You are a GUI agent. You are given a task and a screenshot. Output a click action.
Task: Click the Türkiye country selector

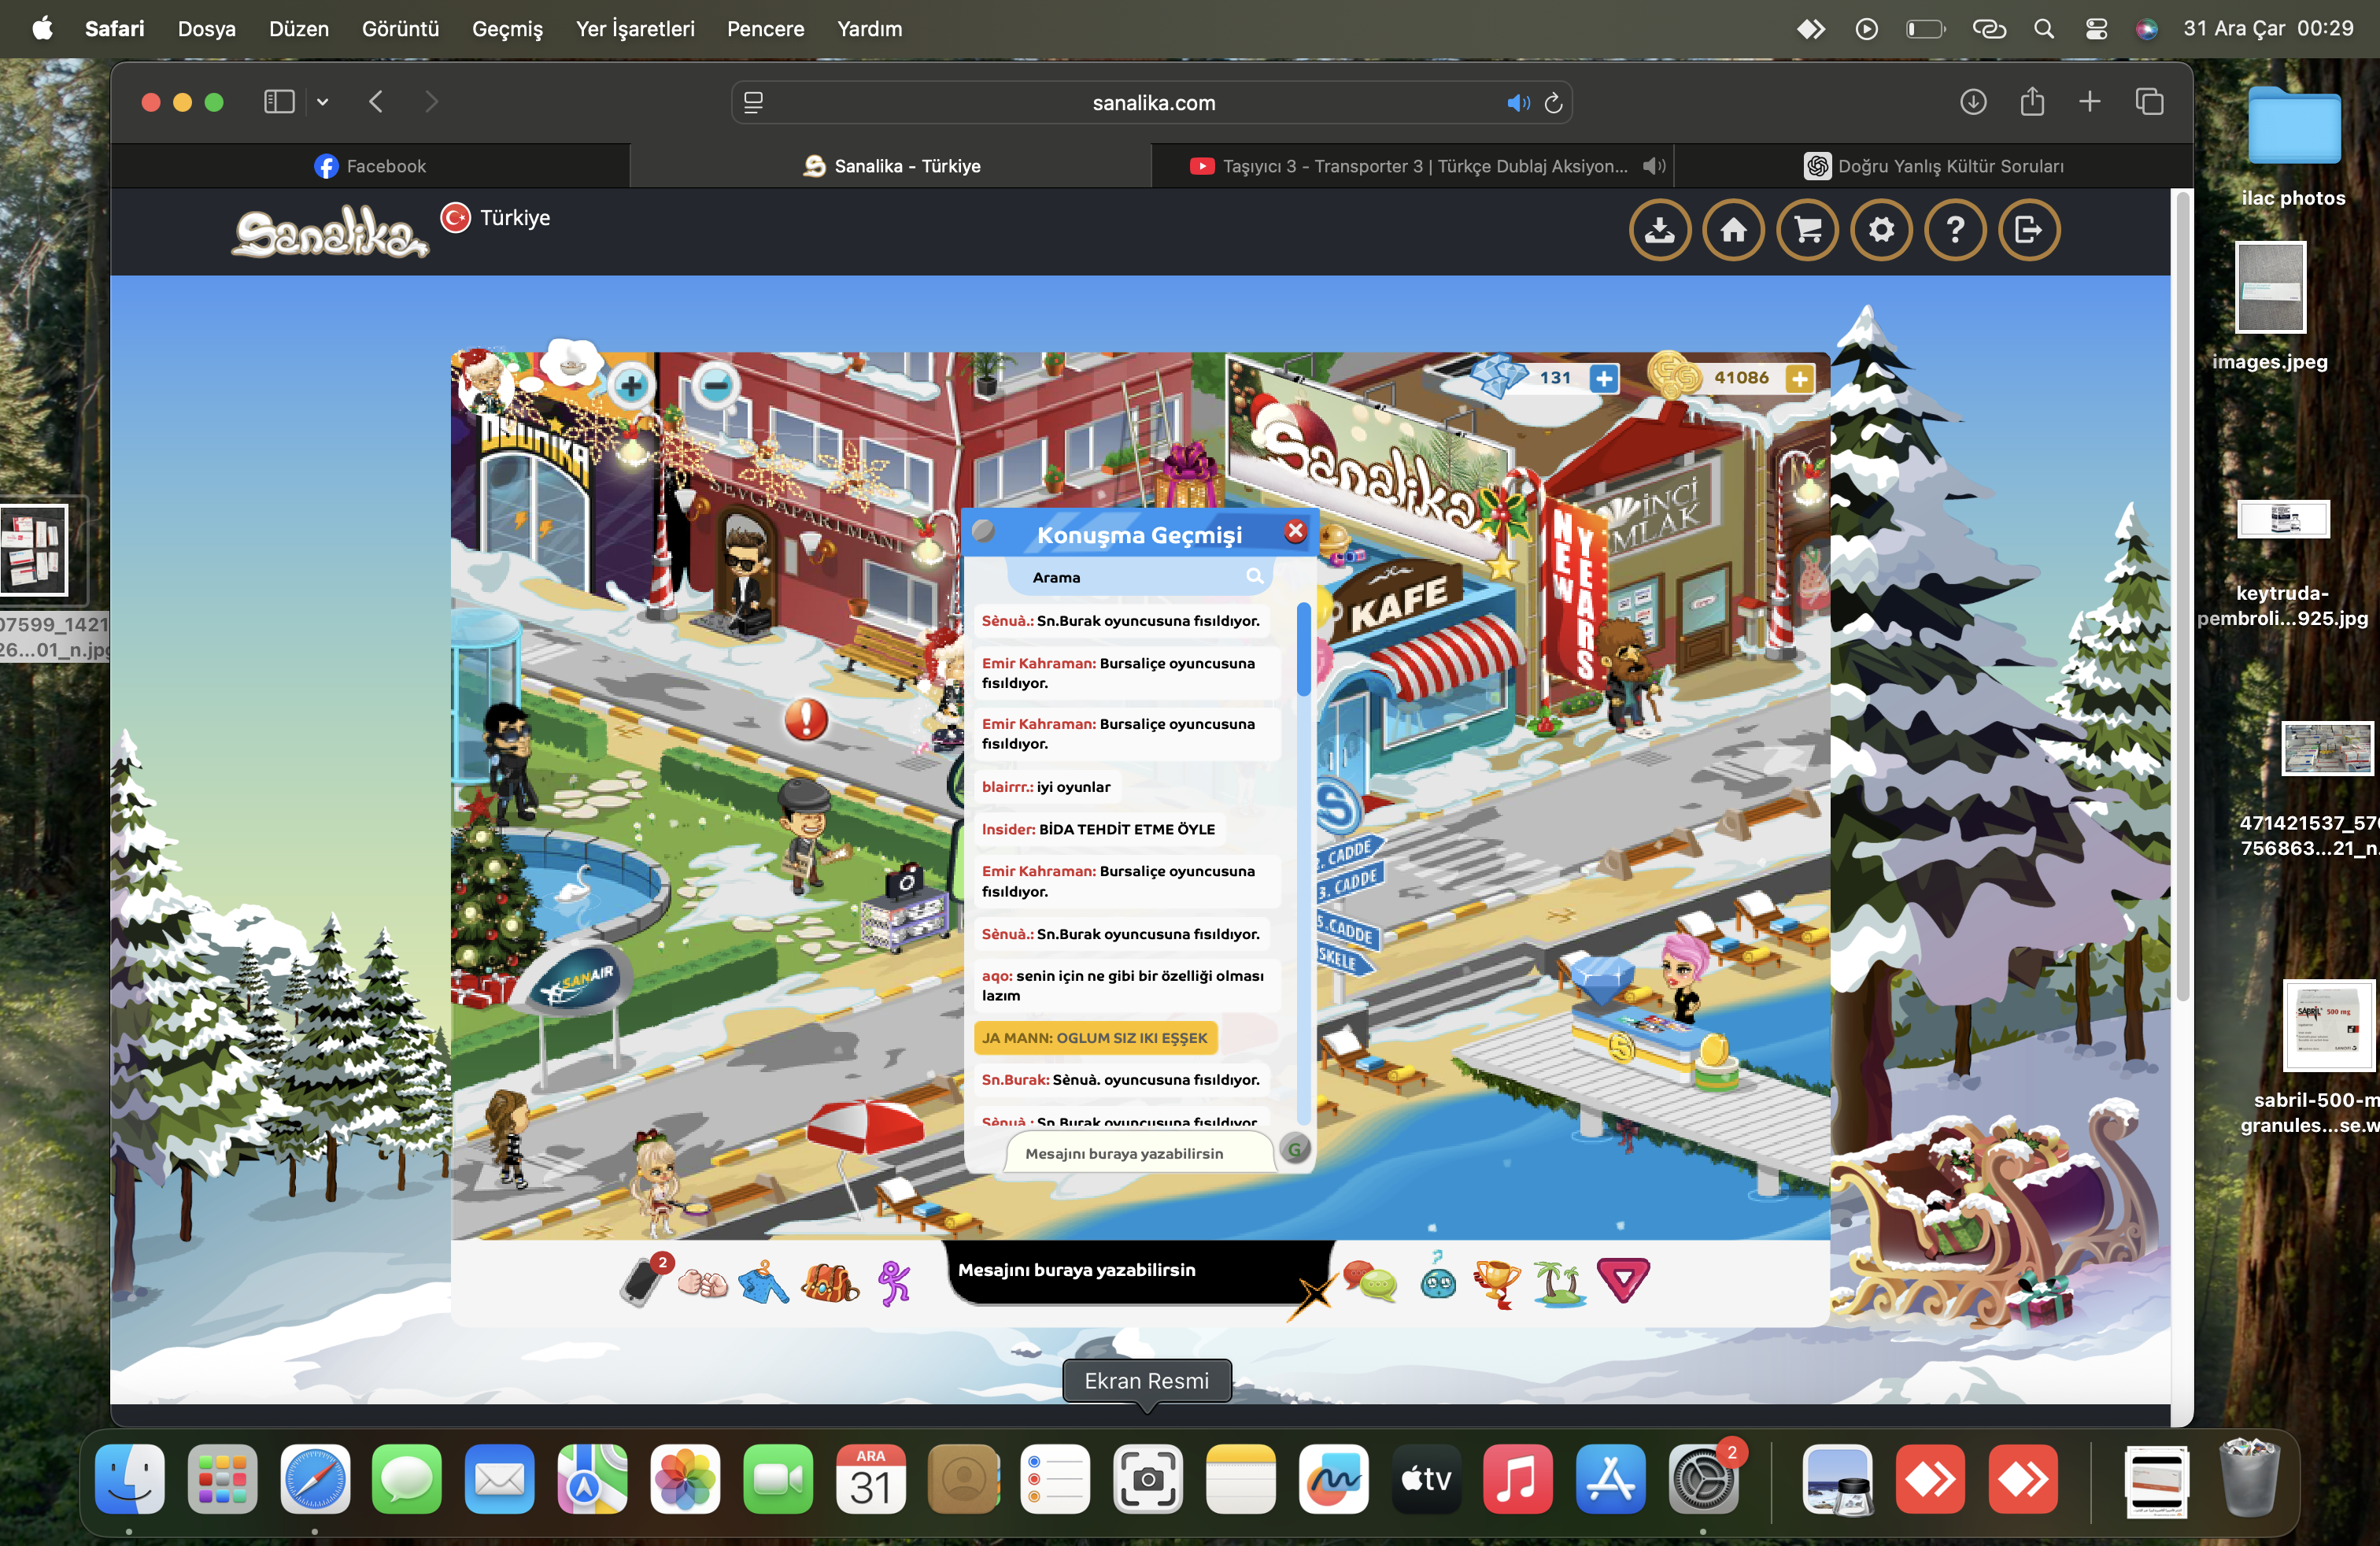(496, 218)
